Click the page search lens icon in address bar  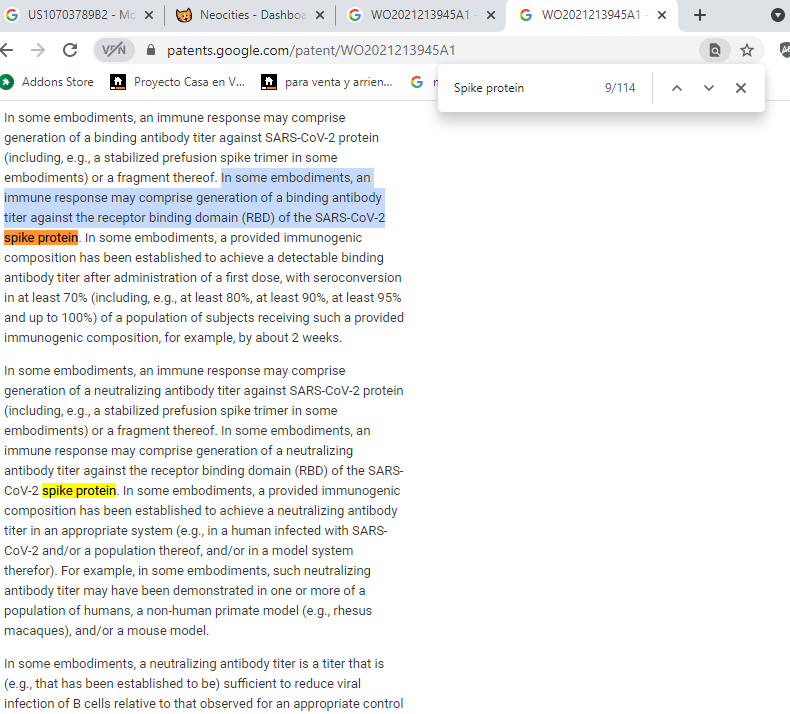click(x=714, y=50)
